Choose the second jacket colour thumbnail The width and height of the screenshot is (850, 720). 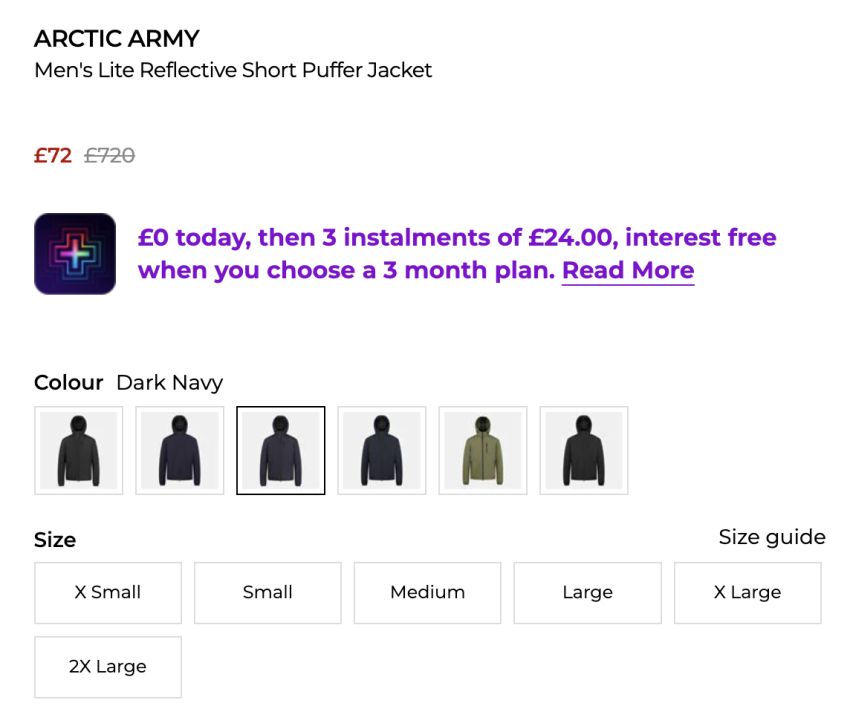[180, 450]
